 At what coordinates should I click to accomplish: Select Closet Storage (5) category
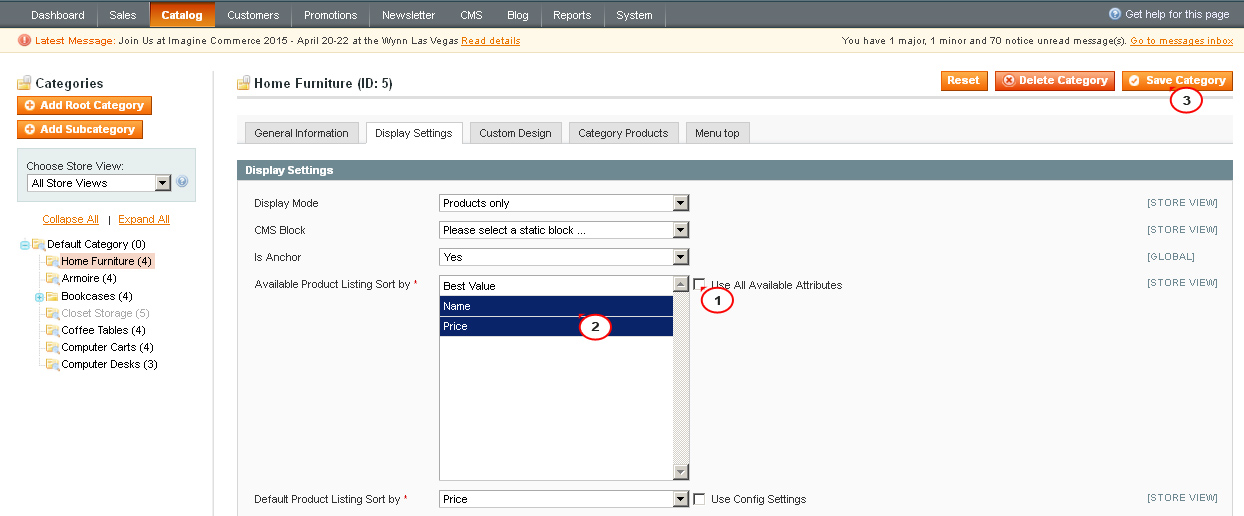[x=105, y=313]
